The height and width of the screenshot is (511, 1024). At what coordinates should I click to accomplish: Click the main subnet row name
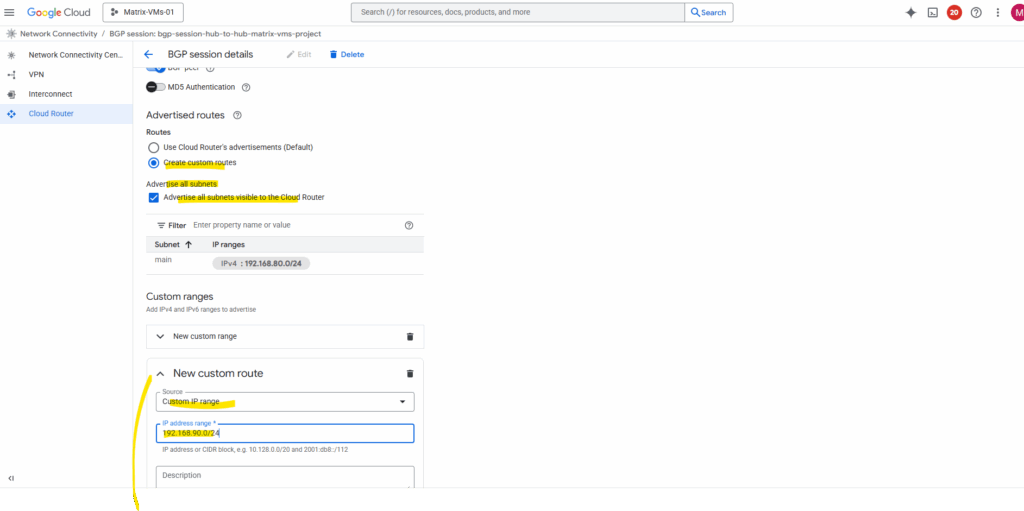click(x=163, y=260)
